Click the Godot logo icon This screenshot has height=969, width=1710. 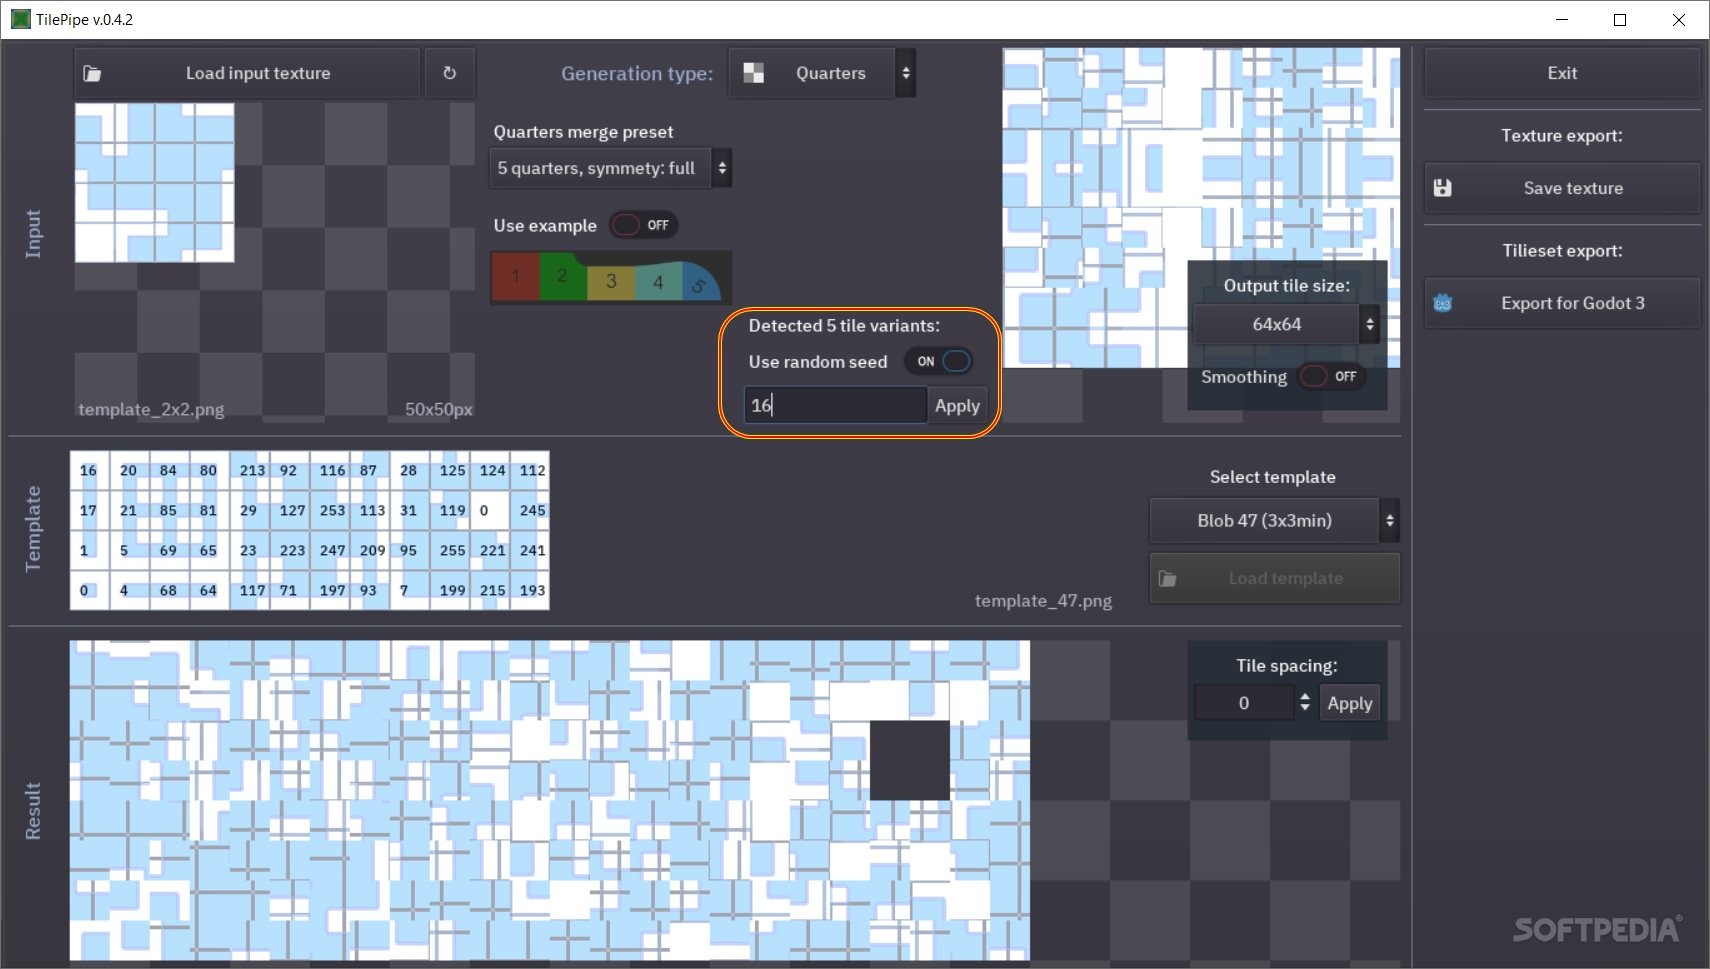coord(1442,303)
